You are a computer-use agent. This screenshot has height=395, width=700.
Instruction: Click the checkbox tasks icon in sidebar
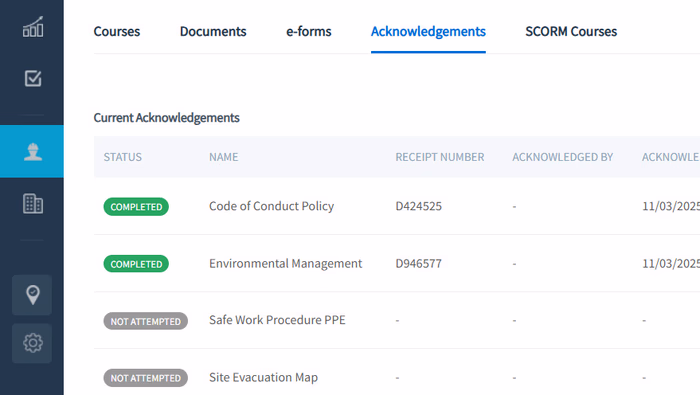[33, 79]
